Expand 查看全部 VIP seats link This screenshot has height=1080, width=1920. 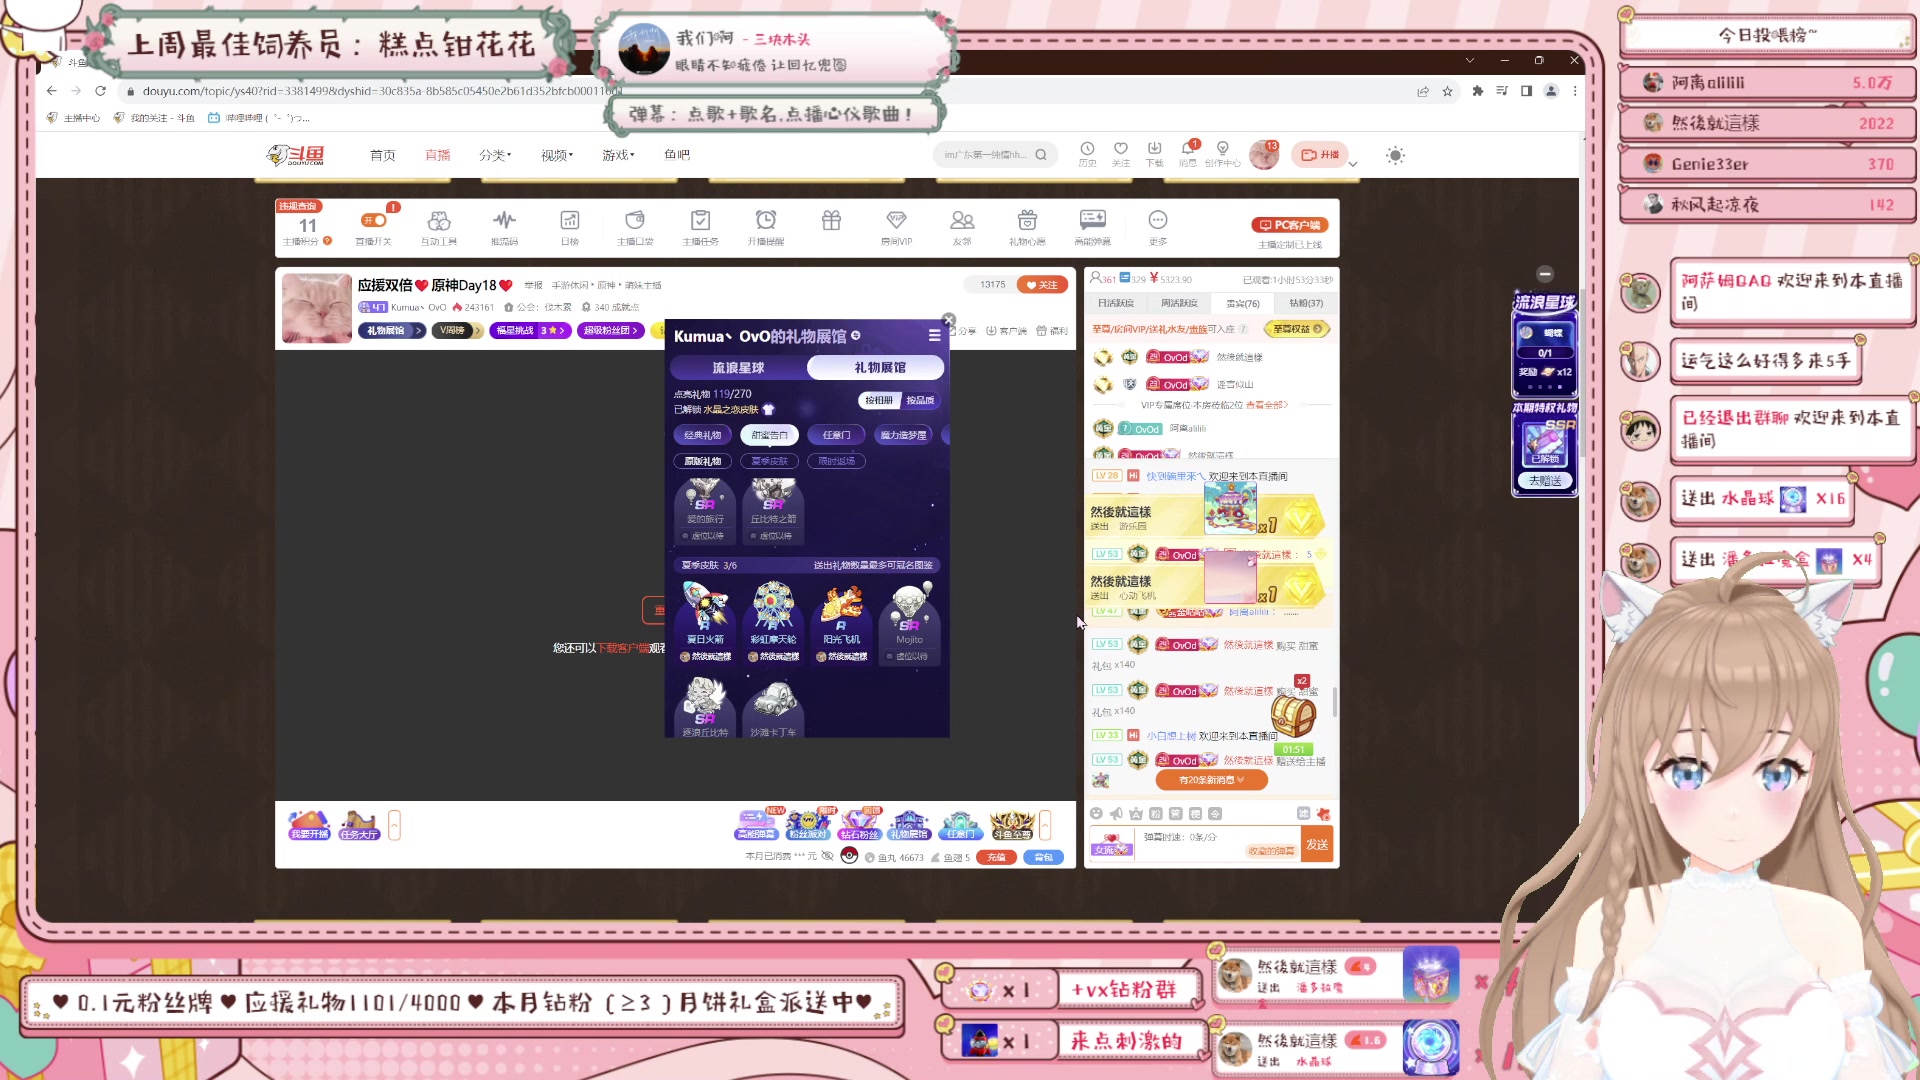pos(1267,405)
